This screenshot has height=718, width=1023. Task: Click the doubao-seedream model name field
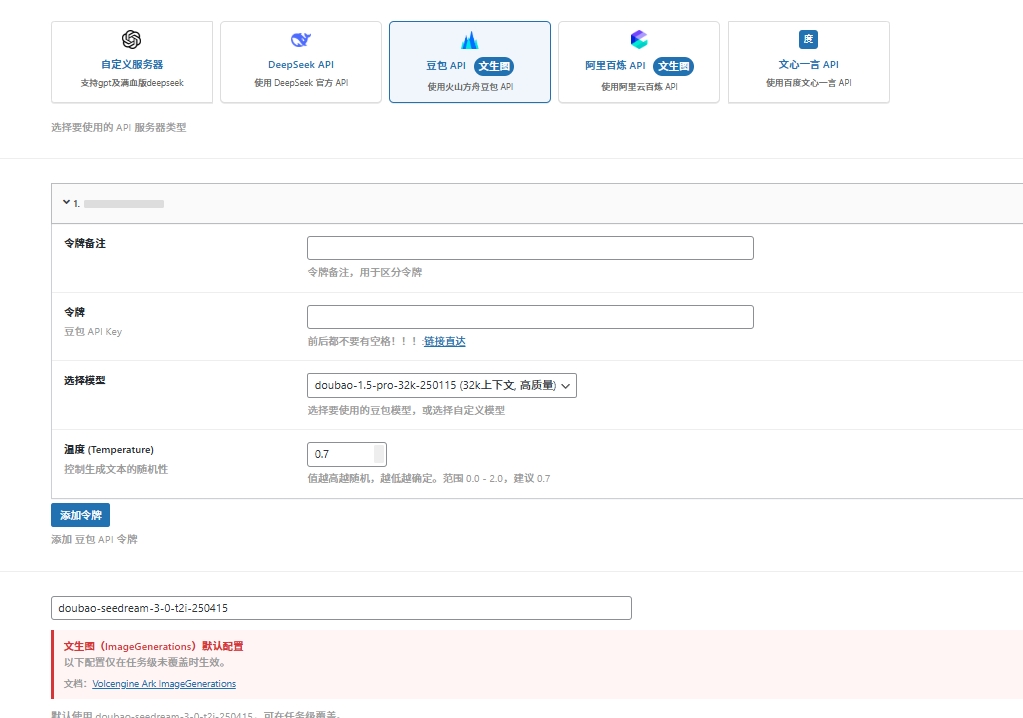point(341,607)
